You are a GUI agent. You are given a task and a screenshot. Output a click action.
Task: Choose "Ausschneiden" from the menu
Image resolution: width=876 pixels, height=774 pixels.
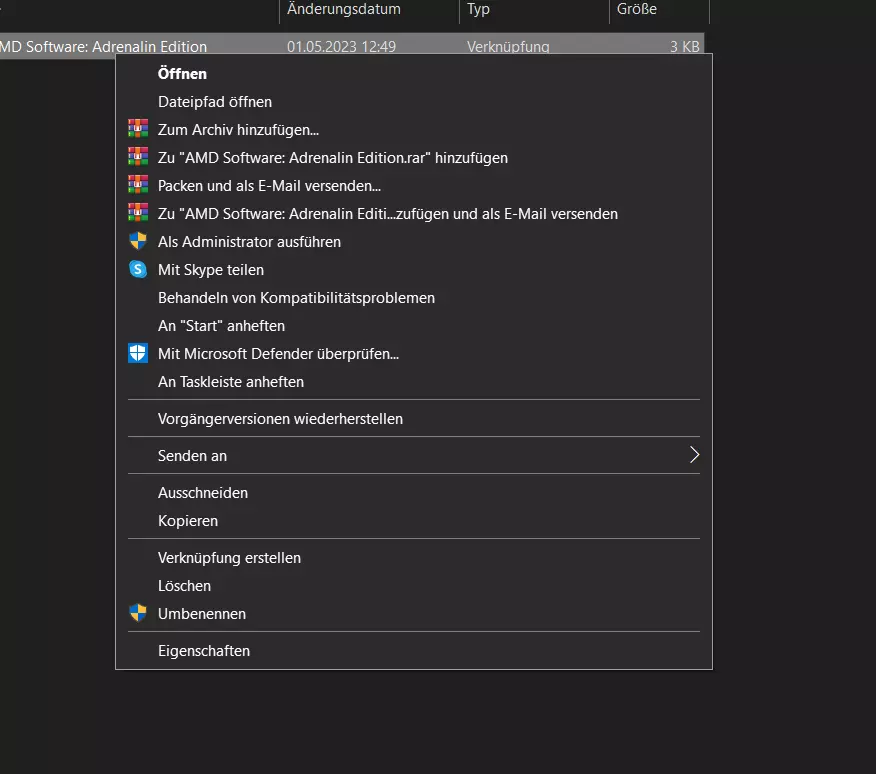[x=414, y=492]
